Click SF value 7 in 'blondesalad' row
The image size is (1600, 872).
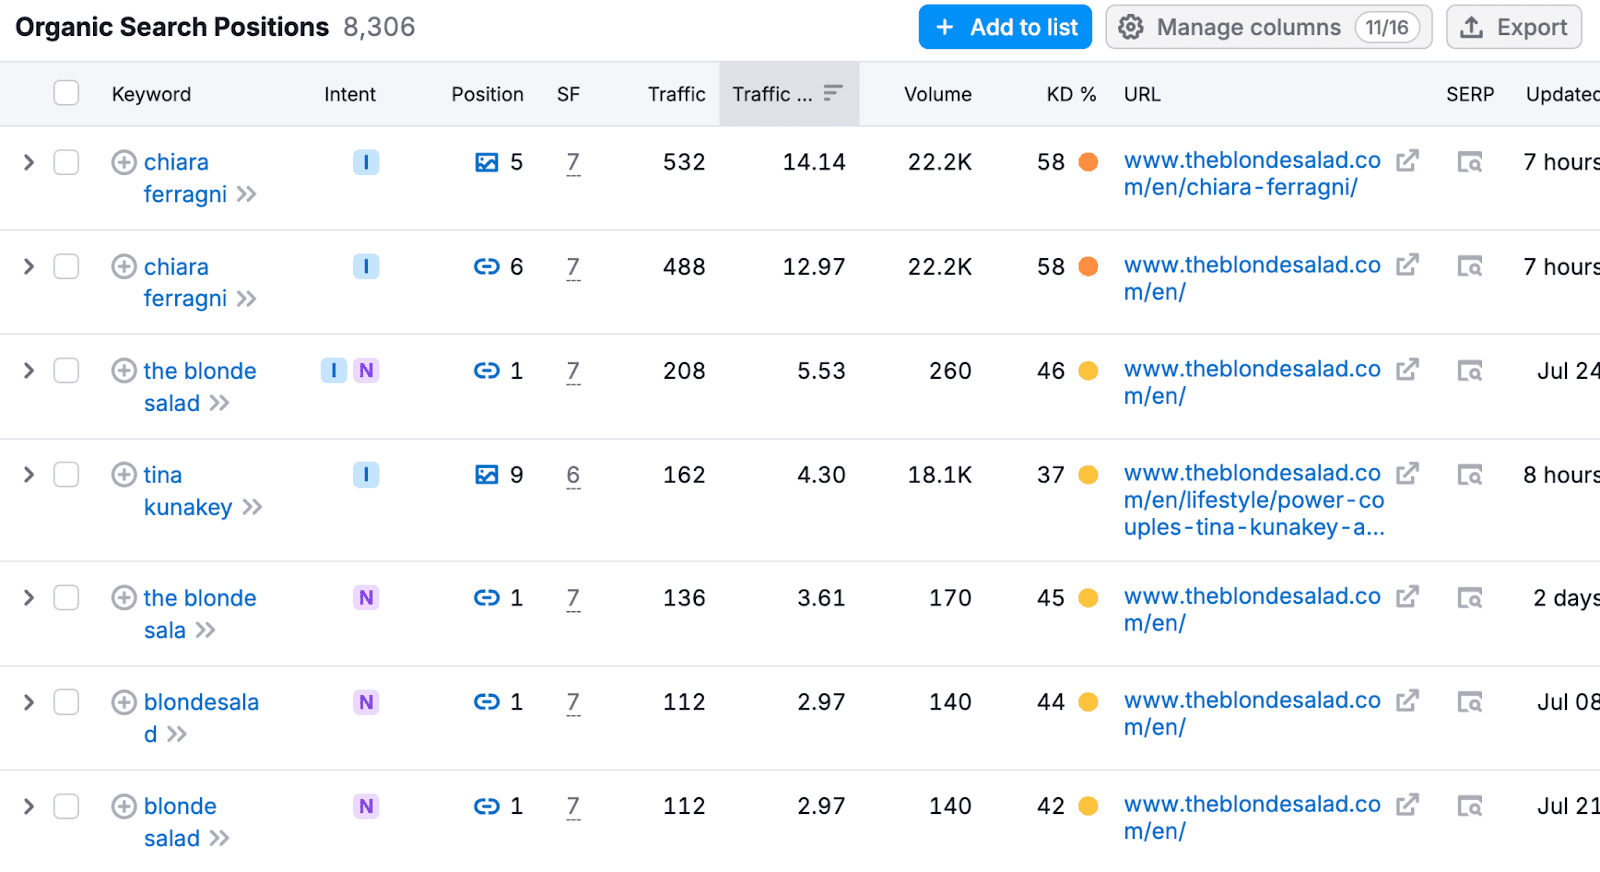point(573,702)
